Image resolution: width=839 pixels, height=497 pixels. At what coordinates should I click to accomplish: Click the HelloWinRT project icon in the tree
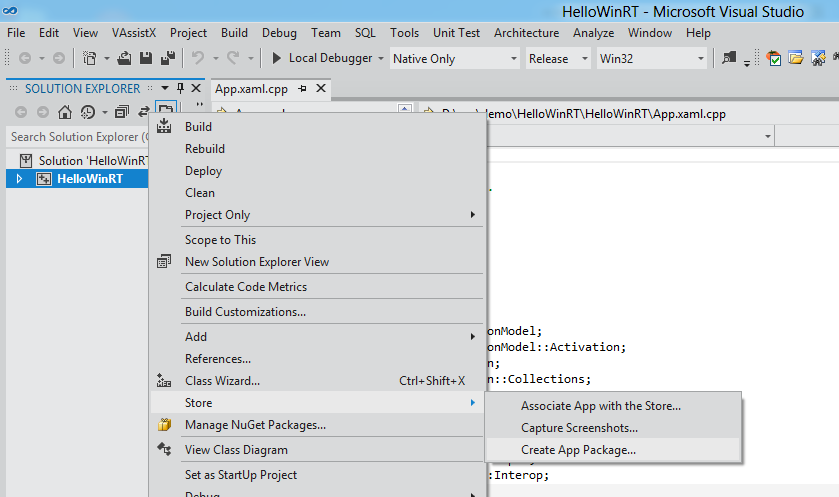(x=43, y=179)
